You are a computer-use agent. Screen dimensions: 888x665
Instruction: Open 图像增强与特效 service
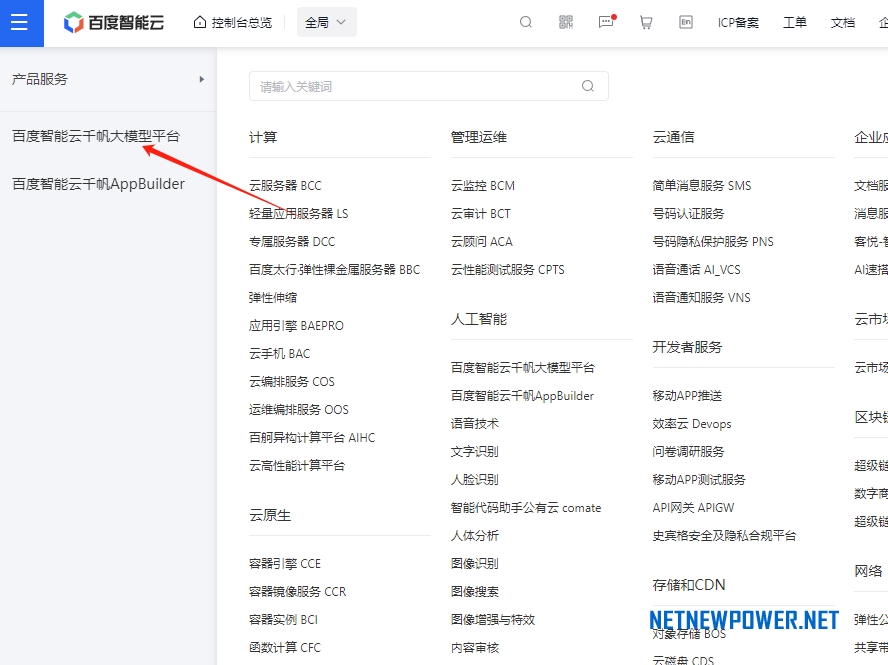click(493, 620)
